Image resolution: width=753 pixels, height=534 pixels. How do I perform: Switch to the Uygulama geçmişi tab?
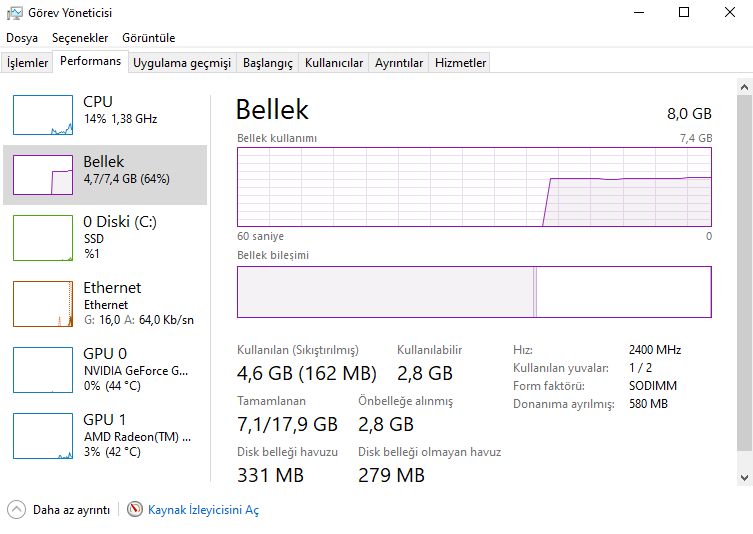(x=182, y=63)
